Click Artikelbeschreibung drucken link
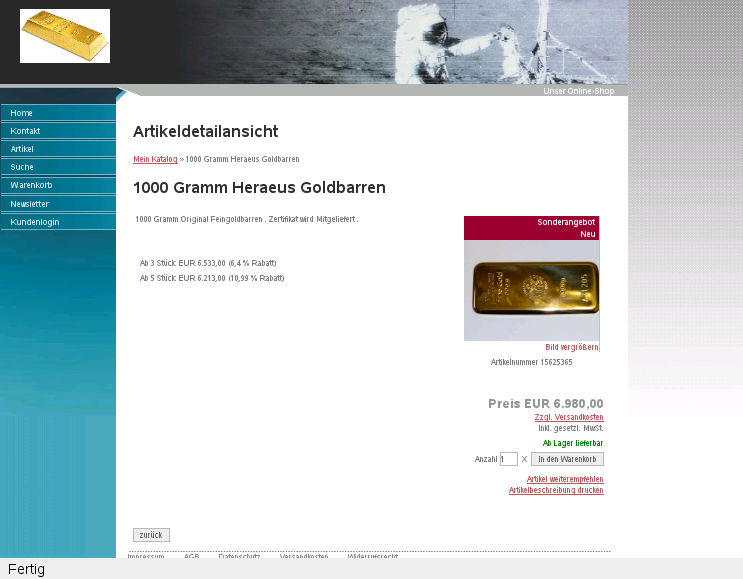This screenshot has height=579, width=743. (x=556, y=490)
